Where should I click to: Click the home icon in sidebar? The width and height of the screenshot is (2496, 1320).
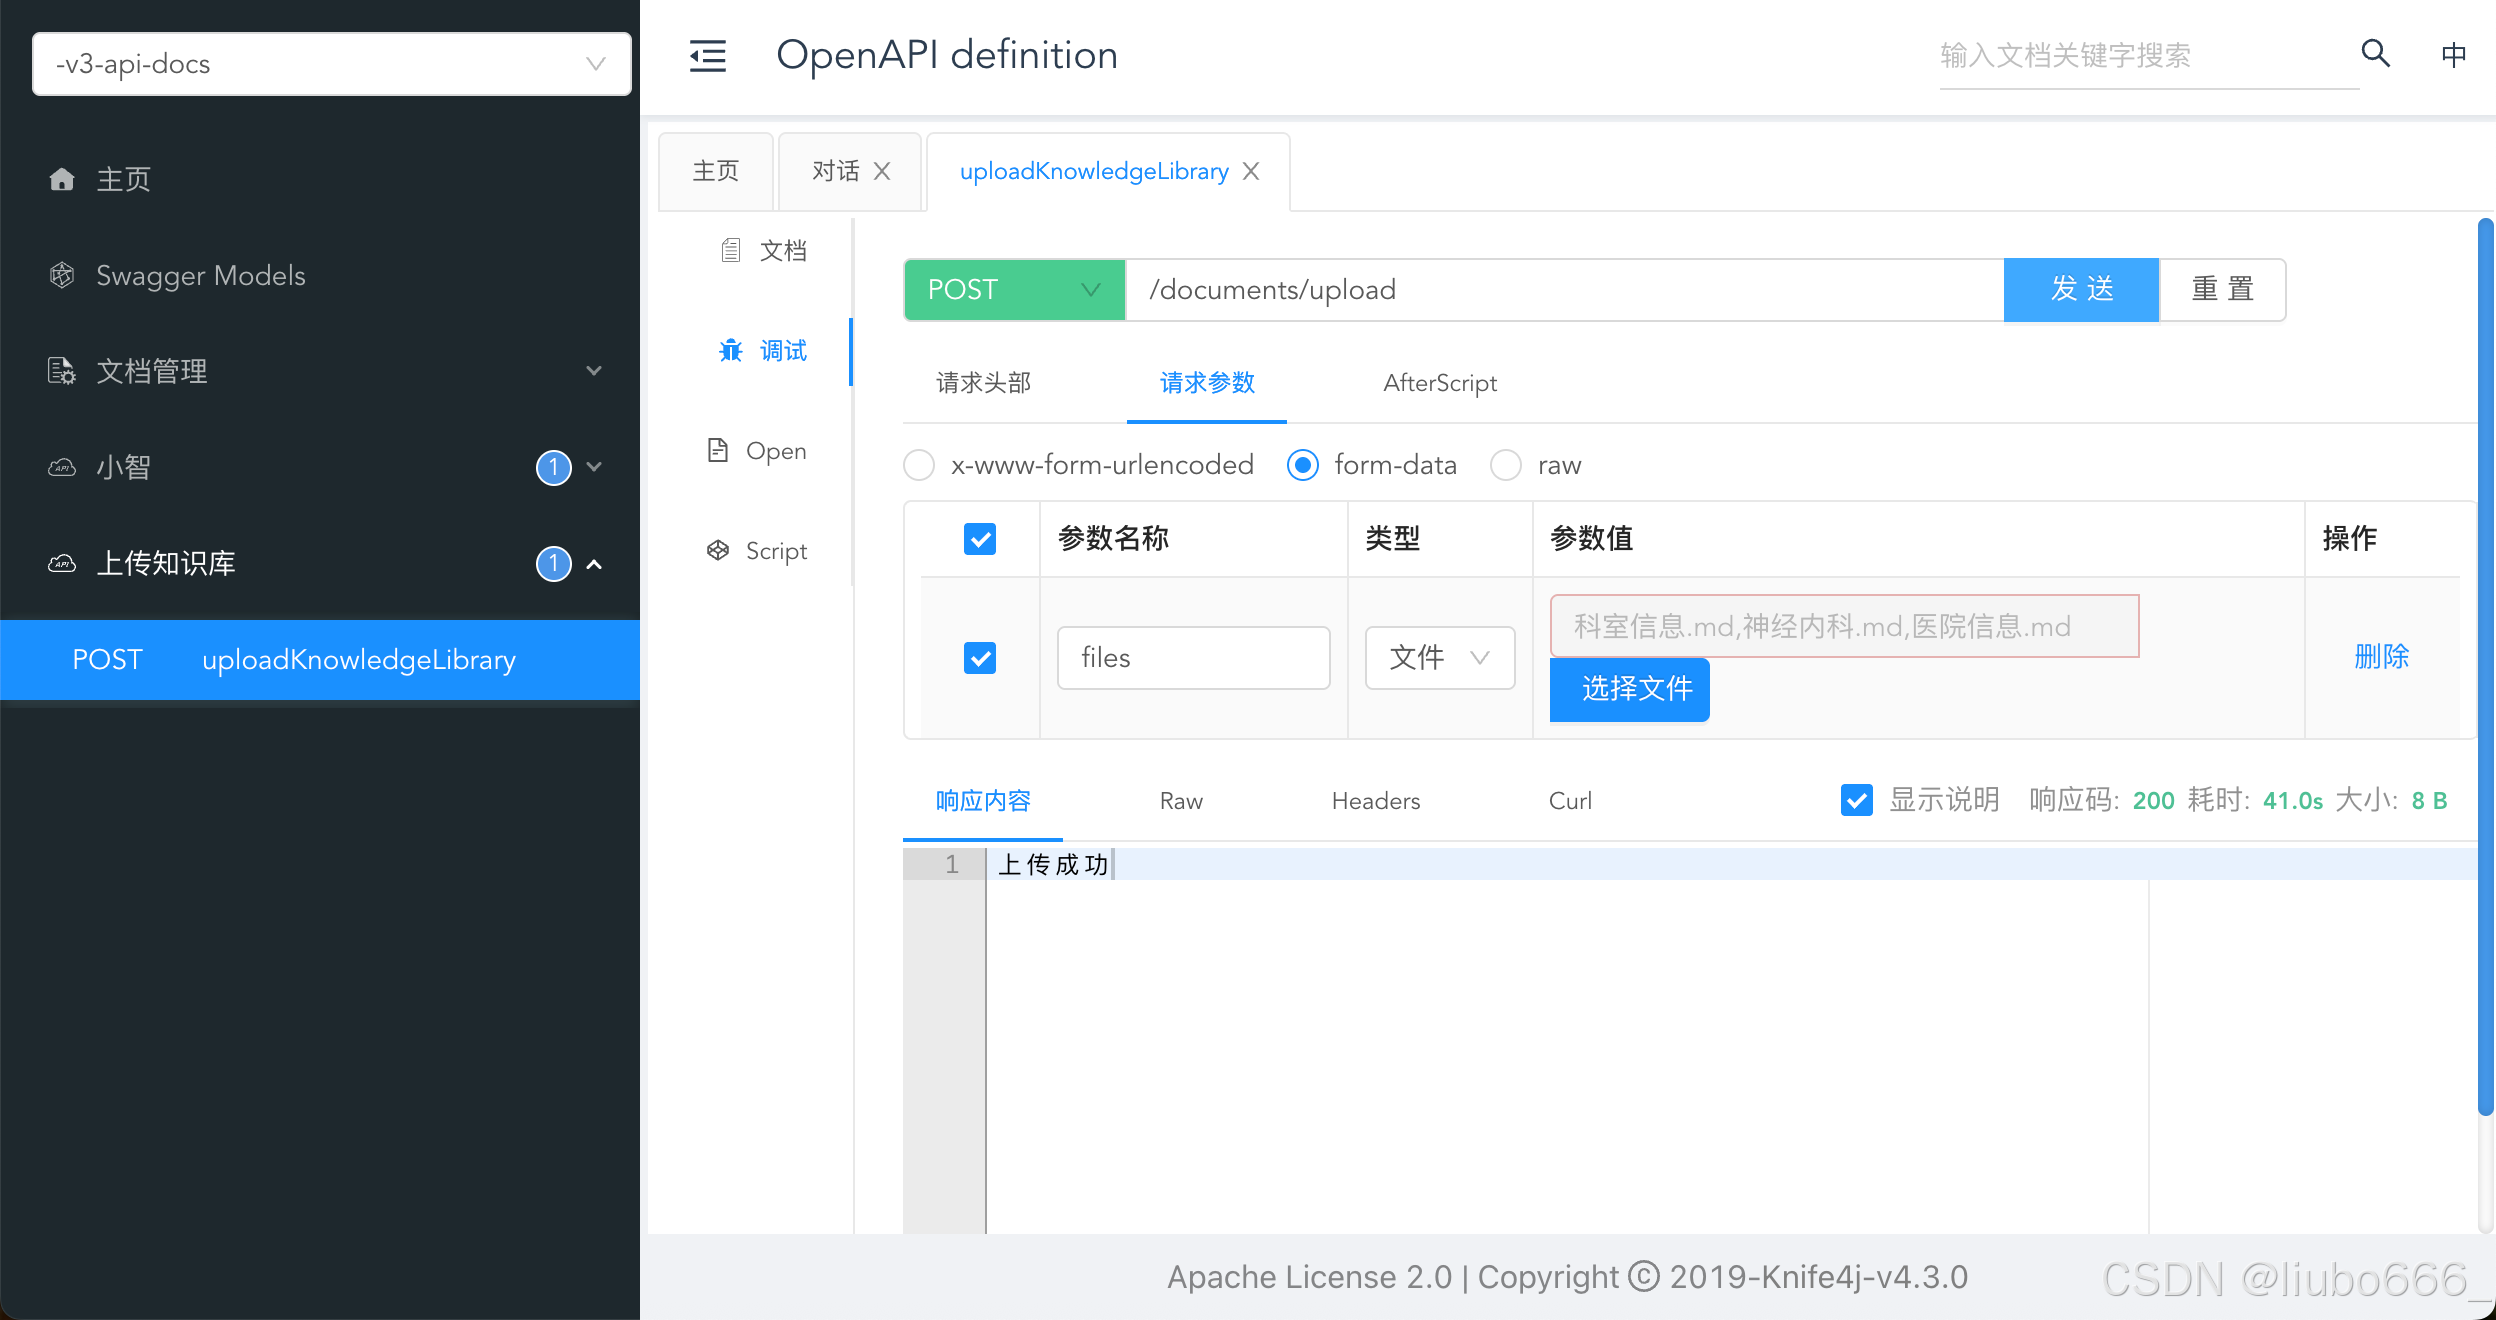click(x=62, y=179)
